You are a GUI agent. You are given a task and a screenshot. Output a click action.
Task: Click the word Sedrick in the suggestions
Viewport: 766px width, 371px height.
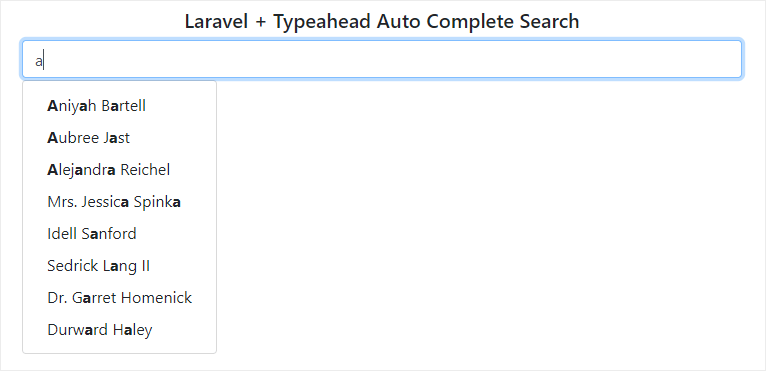(73, 266)
